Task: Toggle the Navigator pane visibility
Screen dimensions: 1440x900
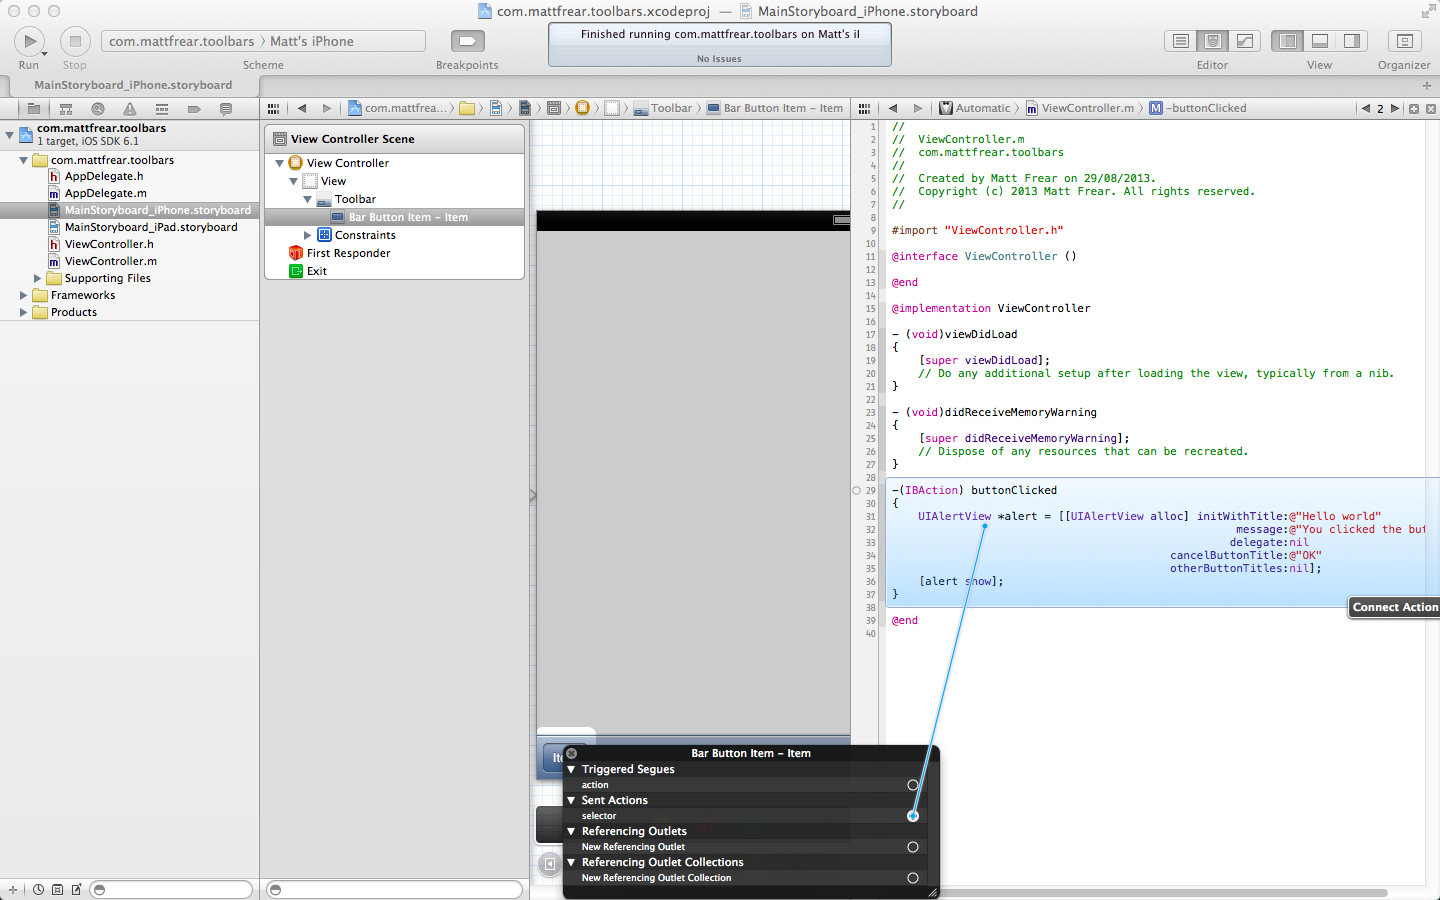Action: coord(1288,41)
